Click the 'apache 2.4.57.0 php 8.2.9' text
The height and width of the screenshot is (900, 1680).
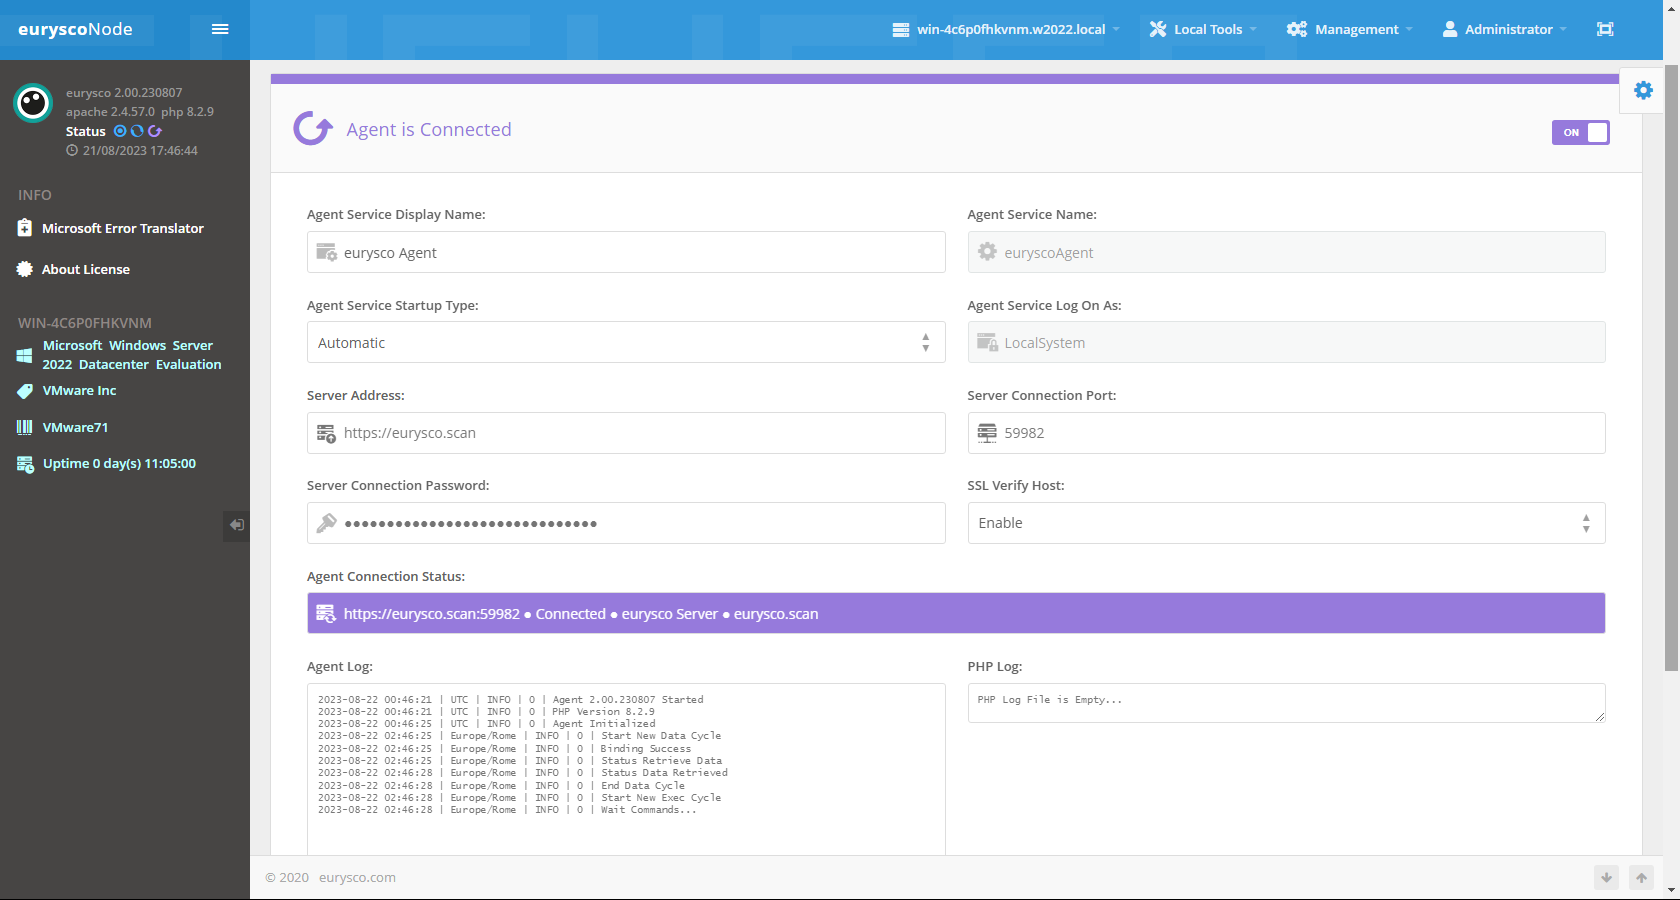[x=140, y=112]
